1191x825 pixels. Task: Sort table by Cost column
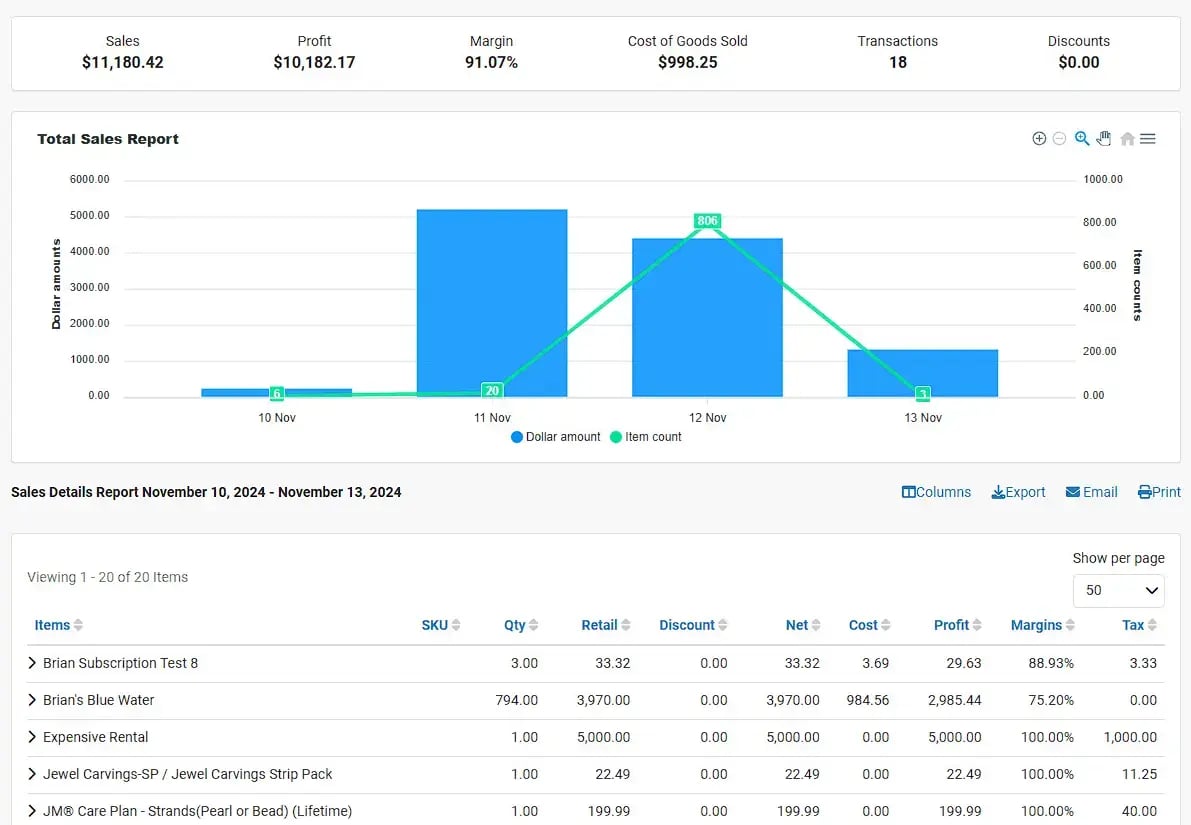870,625
